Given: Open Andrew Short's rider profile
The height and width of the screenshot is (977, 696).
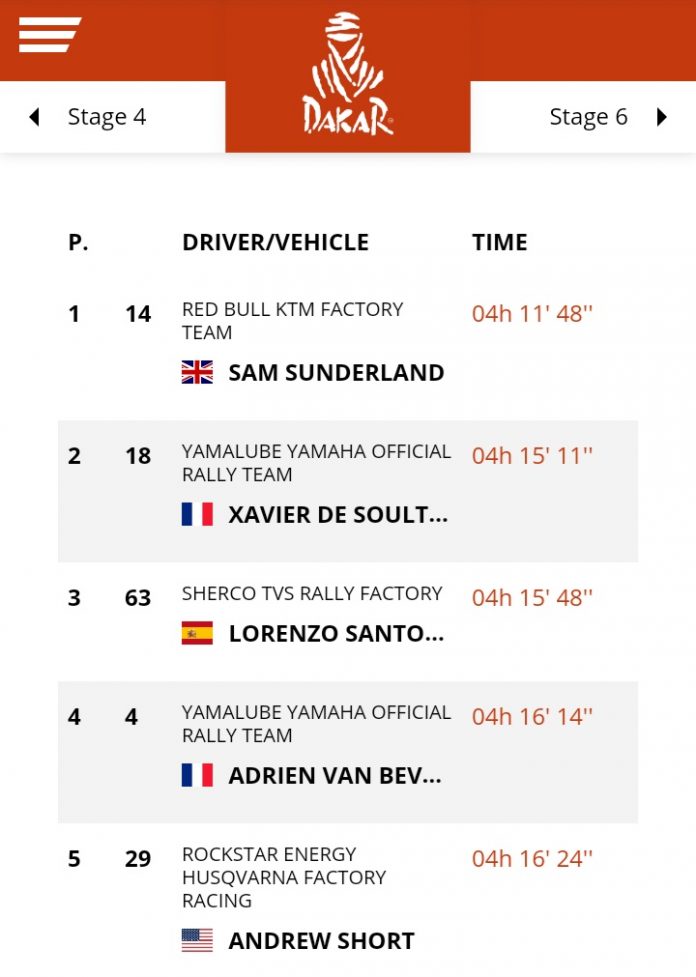Looking at the screenshot, I should [x=321, y=941].
